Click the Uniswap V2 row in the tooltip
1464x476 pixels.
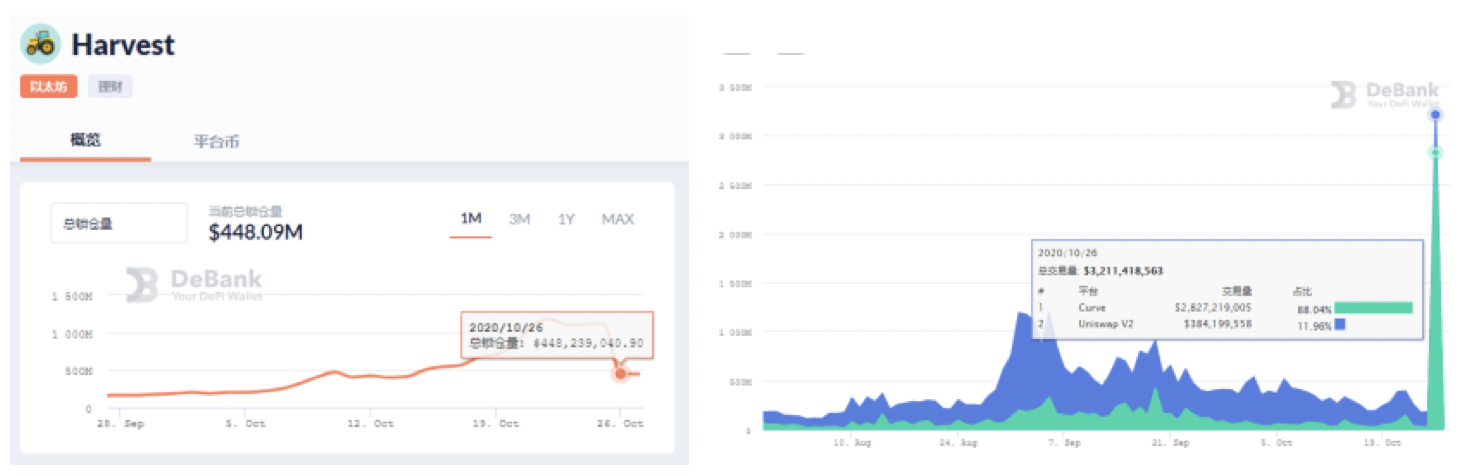1225,325
